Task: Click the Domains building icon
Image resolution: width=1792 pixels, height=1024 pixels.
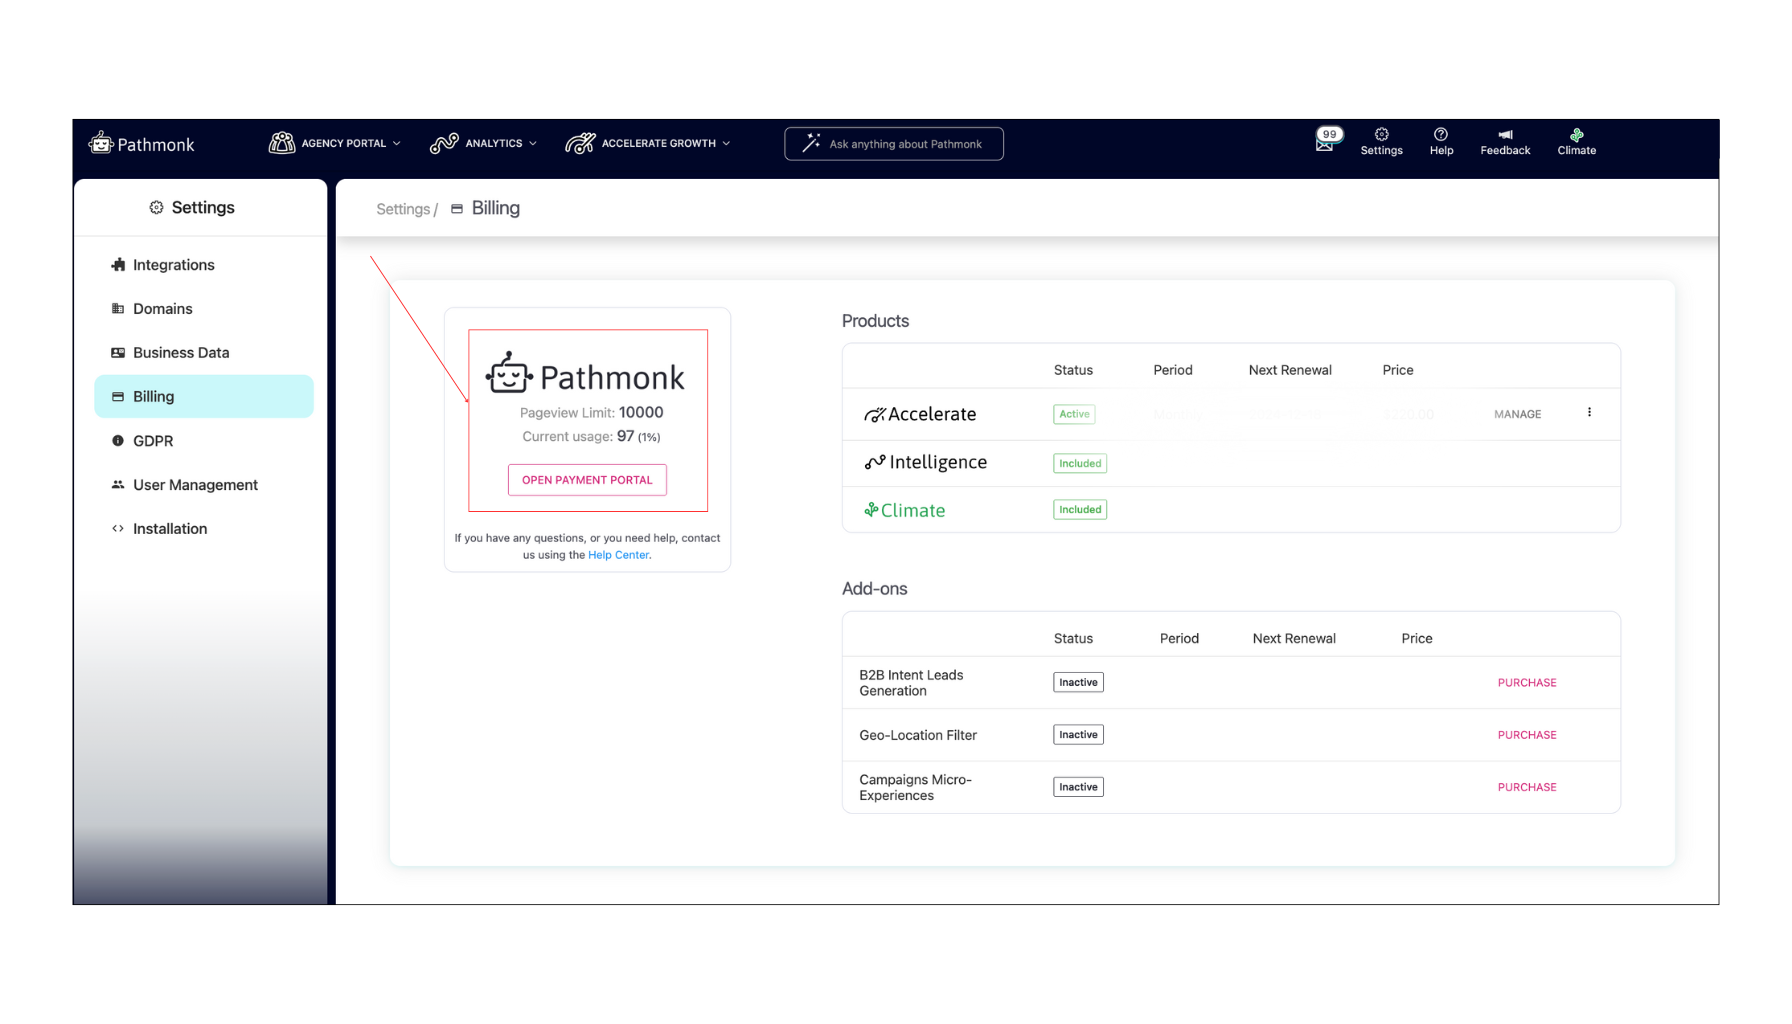Action: click(118, 308)
